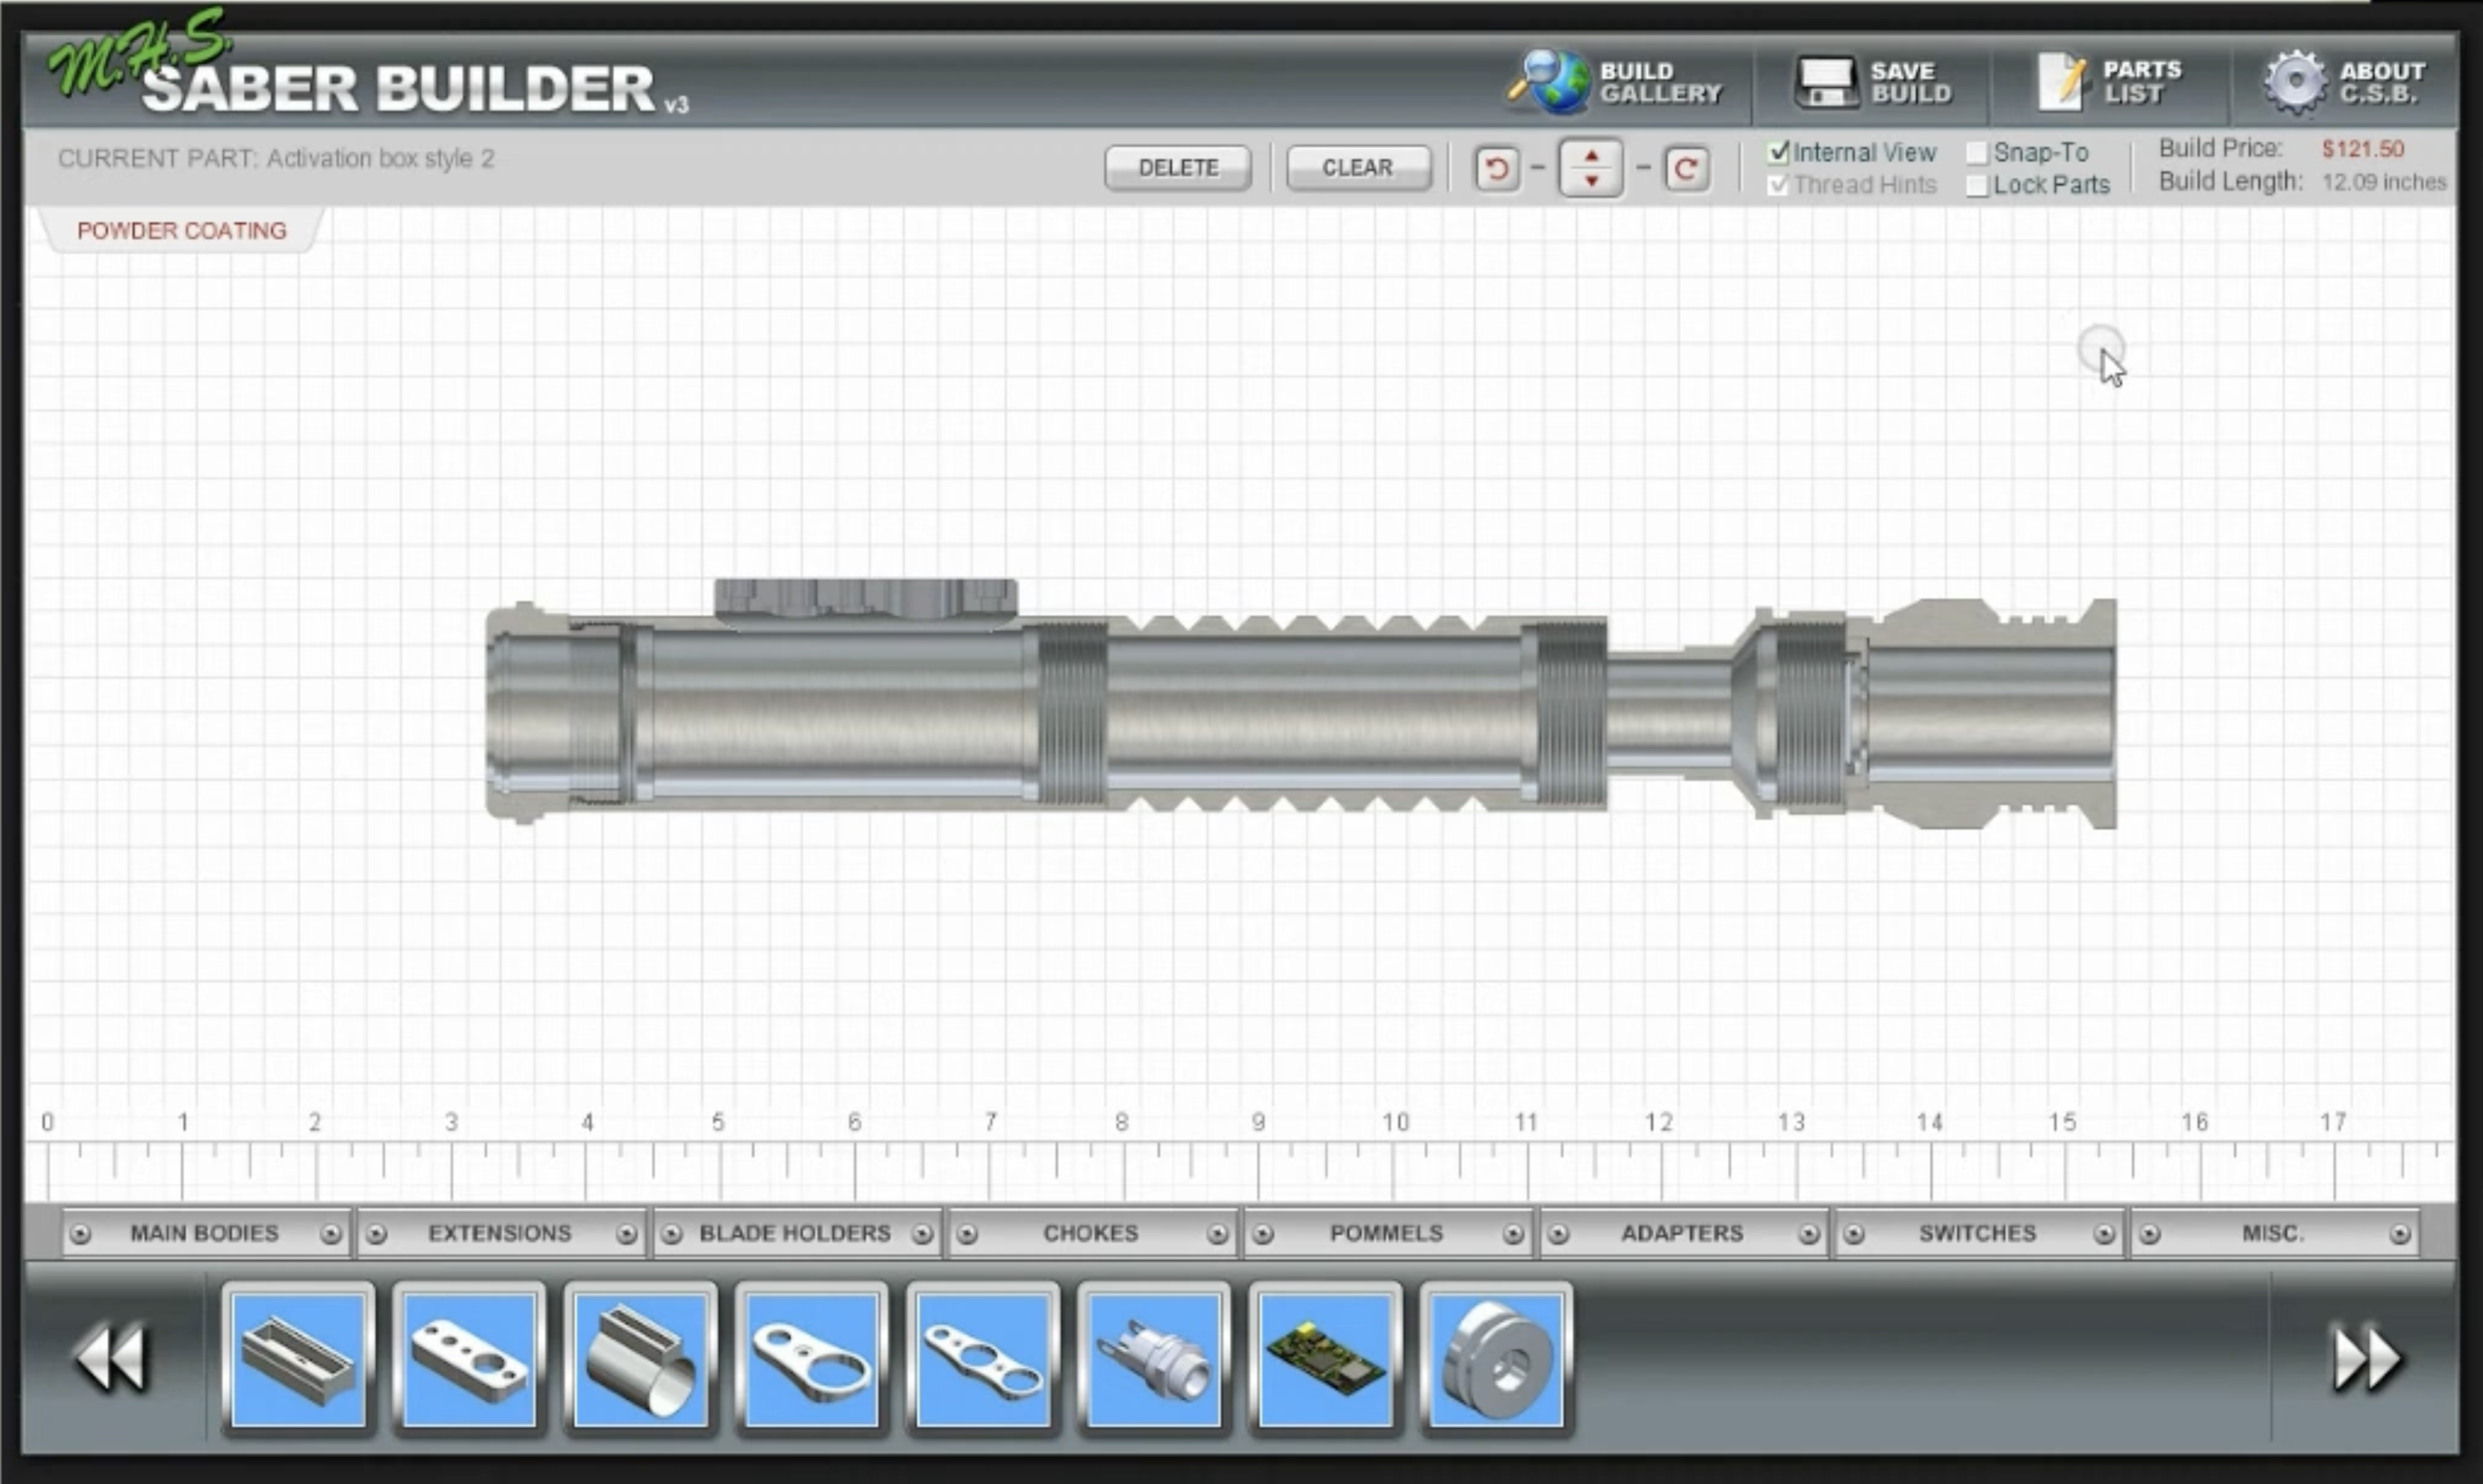The height and width of the screenshot is (1484, 2483).
Task: Open the Extensions category
Action: point(500,1233)
